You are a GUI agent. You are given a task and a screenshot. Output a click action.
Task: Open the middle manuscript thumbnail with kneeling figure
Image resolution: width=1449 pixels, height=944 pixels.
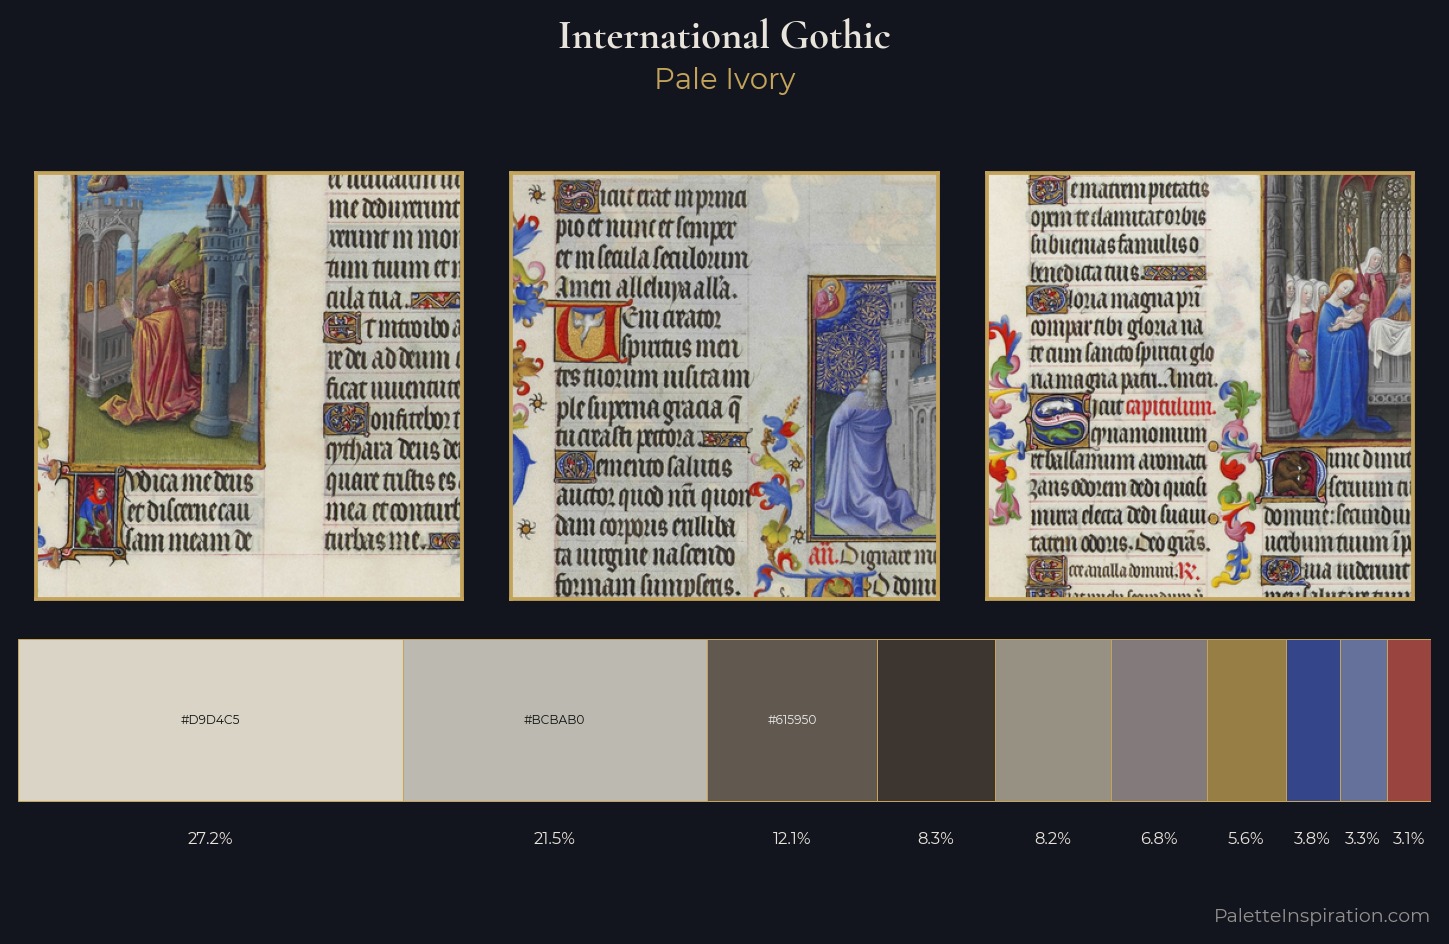(724, 386)
